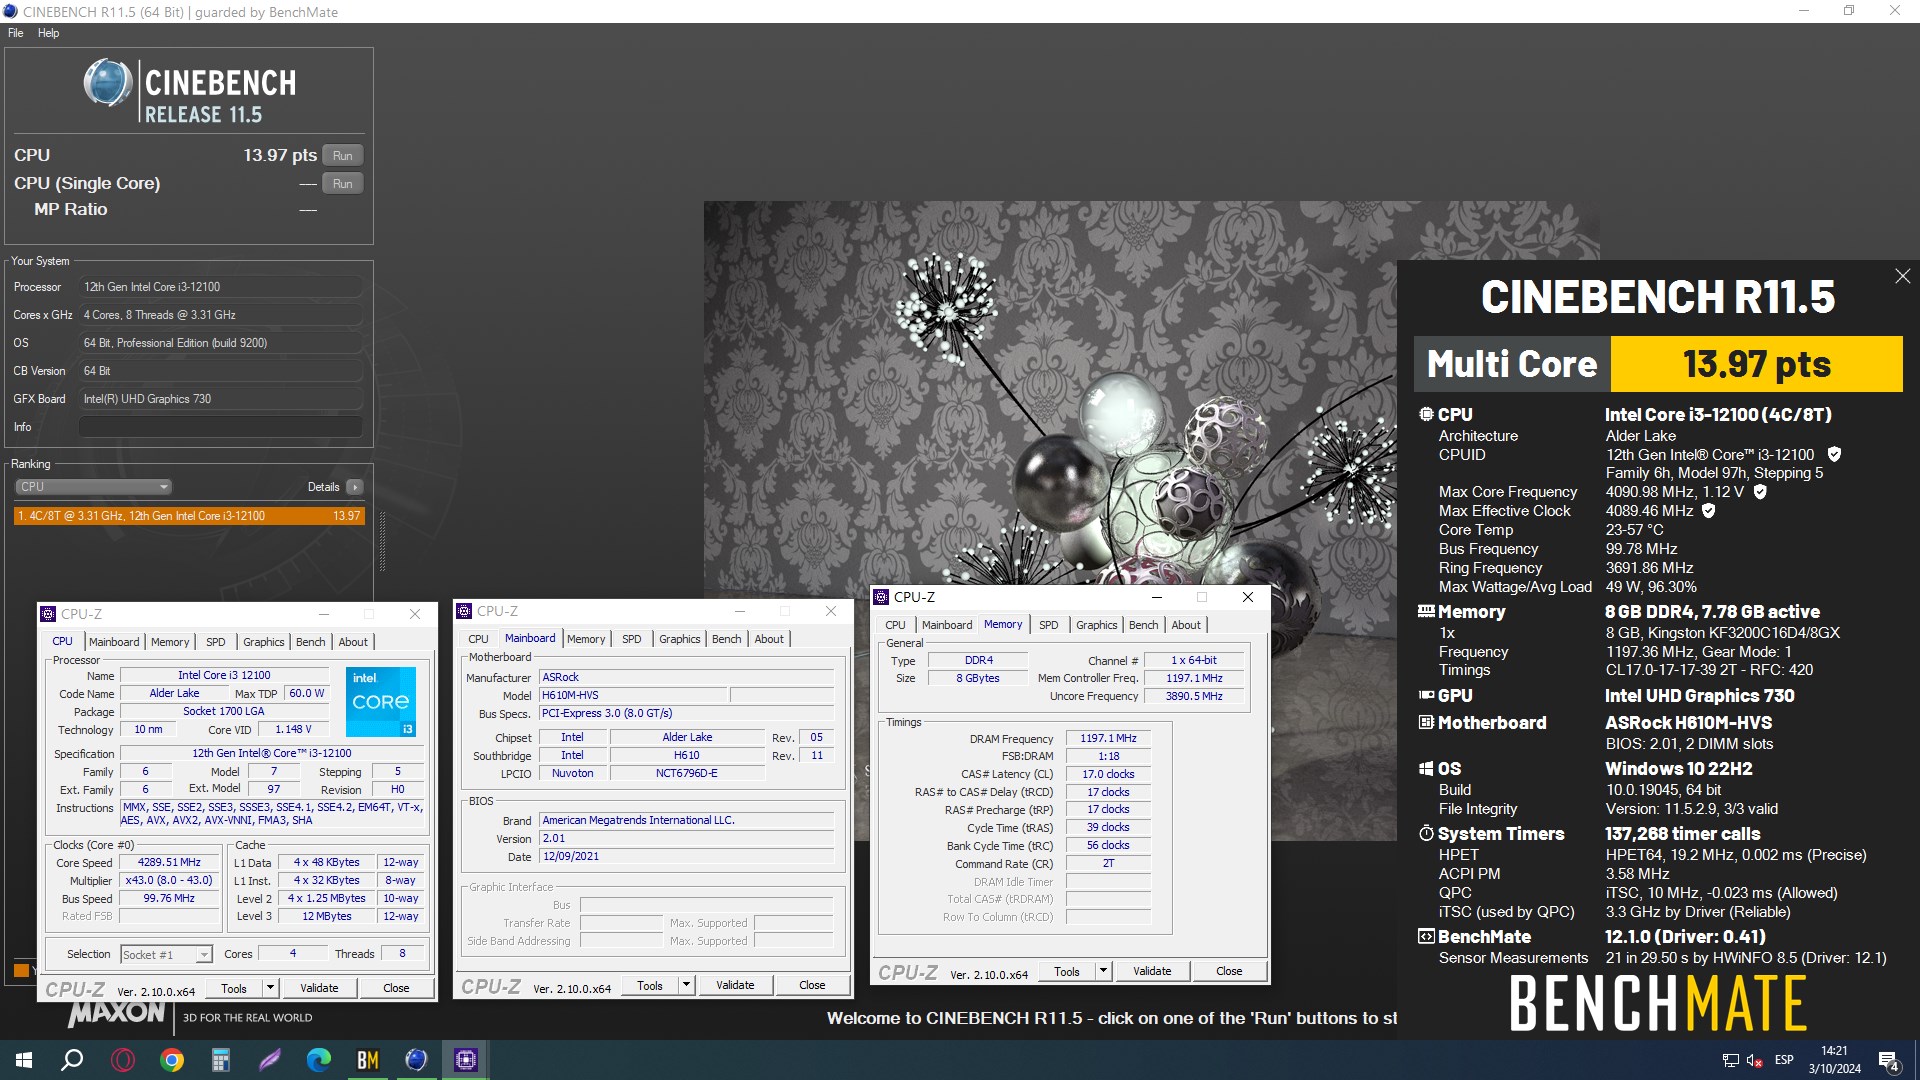The width and height of the screenshot is (1920, 1080).
Task: Click the muted volume tray icon
Action: (1755, 1060)
